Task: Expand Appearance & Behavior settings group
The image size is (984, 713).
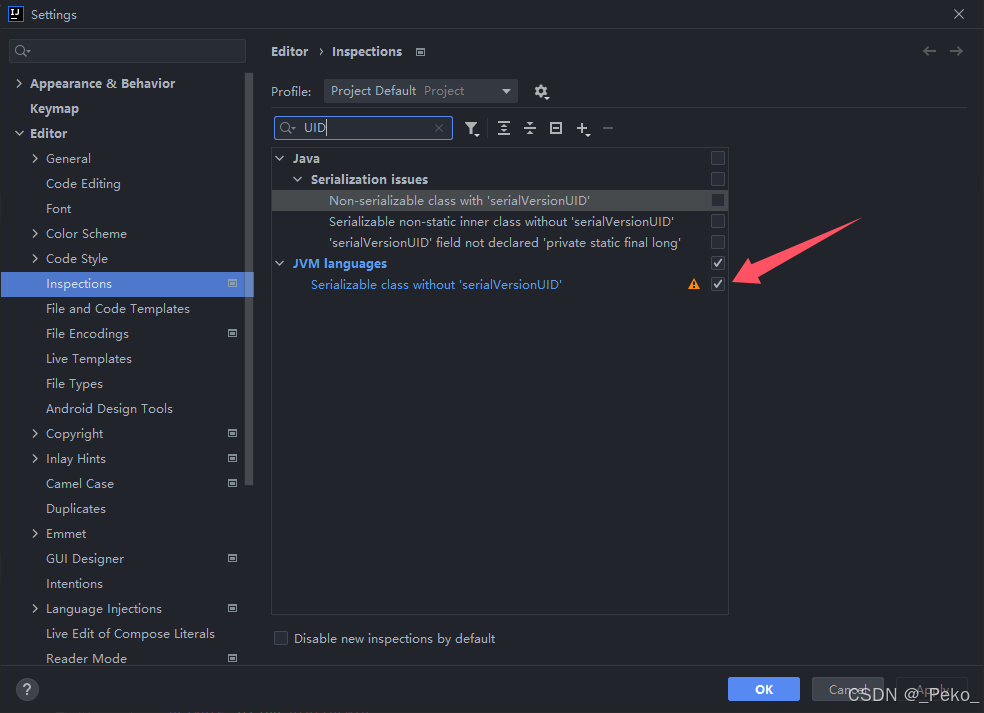Action: [19, 83]
